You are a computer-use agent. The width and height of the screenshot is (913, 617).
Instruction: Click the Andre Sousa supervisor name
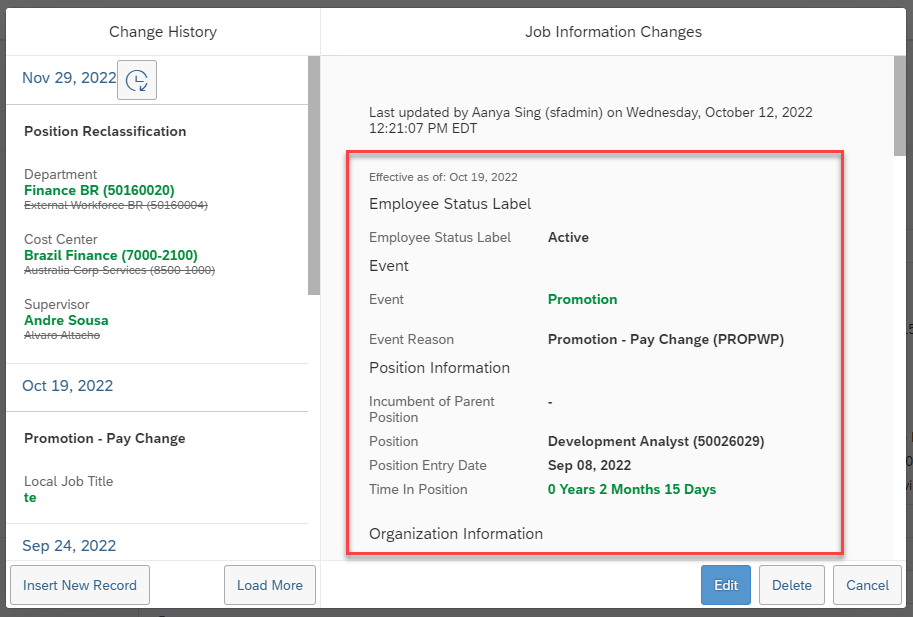coord(66,321)
